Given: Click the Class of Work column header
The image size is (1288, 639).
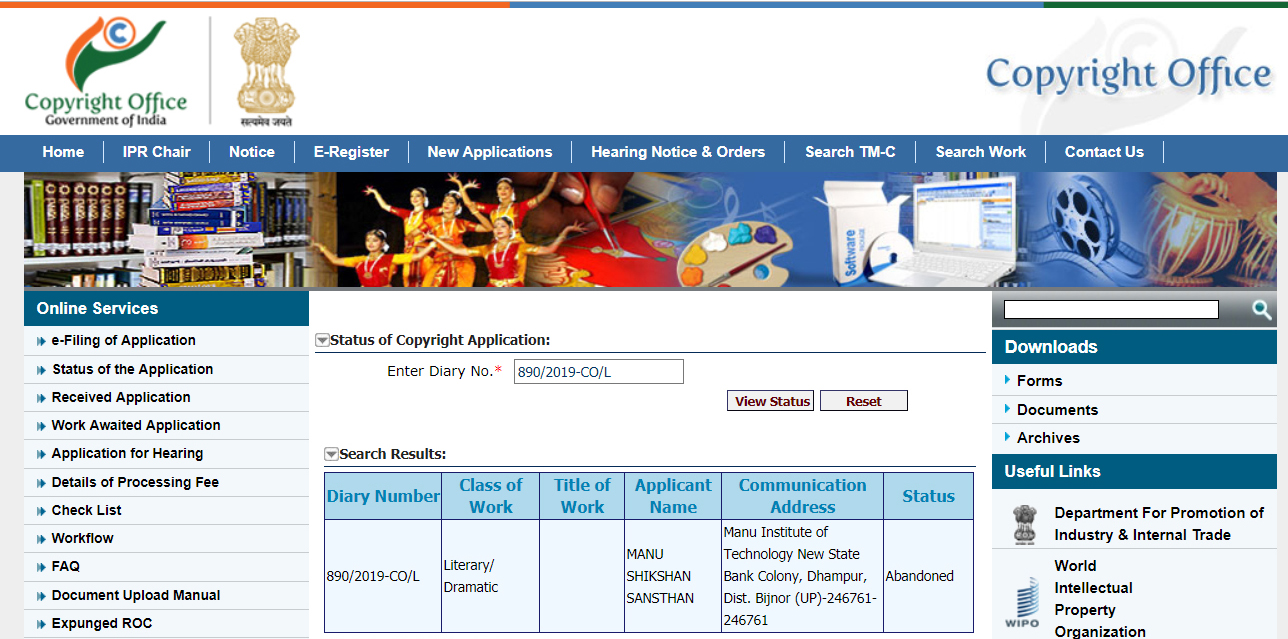Looking at the screenshot, I should tap(491, 496).
